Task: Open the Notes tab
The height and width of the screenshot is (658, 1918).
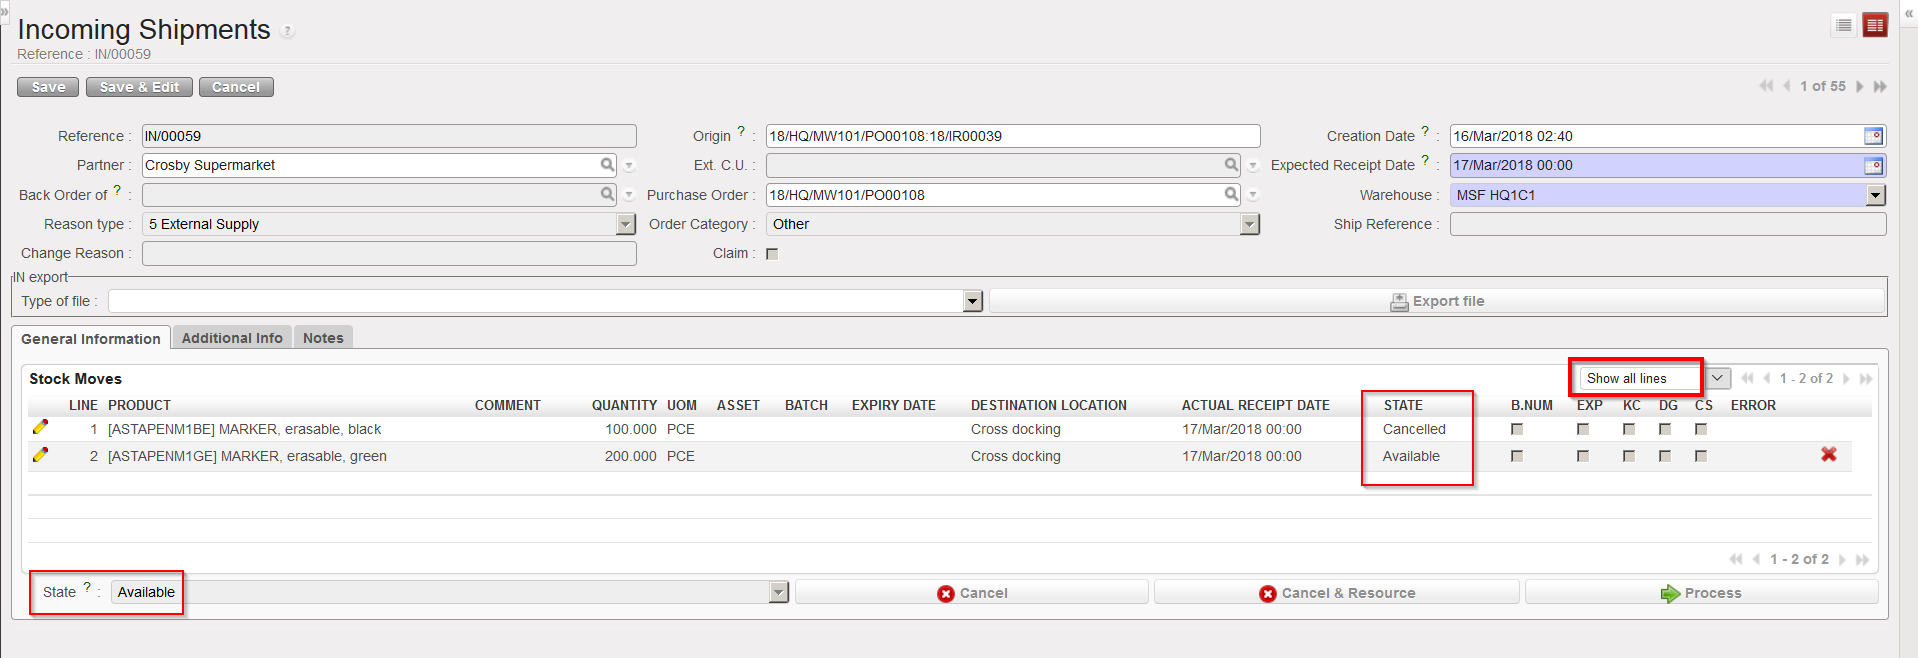Action: click(323, 338)
